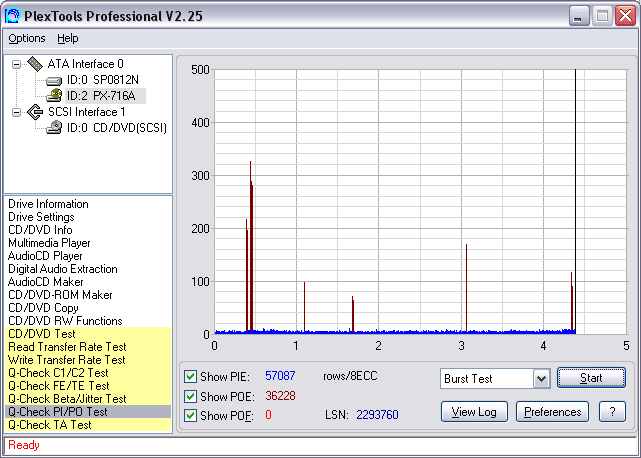Select ID:0 SP0812N drive in tree
The width and height of the screenshot is (641, 458).
click(103, 80)
